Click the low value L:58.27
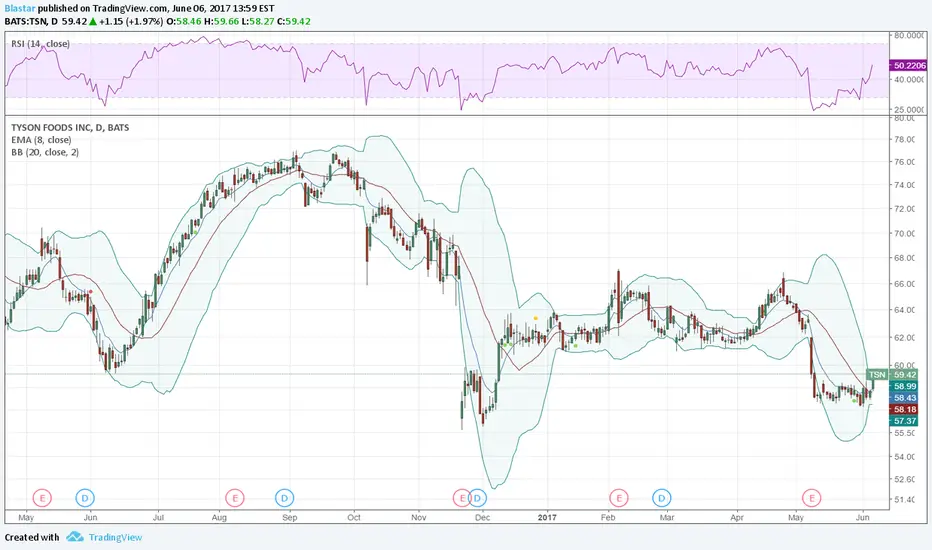This screenshot has width=932, height=550. [257, 21]
